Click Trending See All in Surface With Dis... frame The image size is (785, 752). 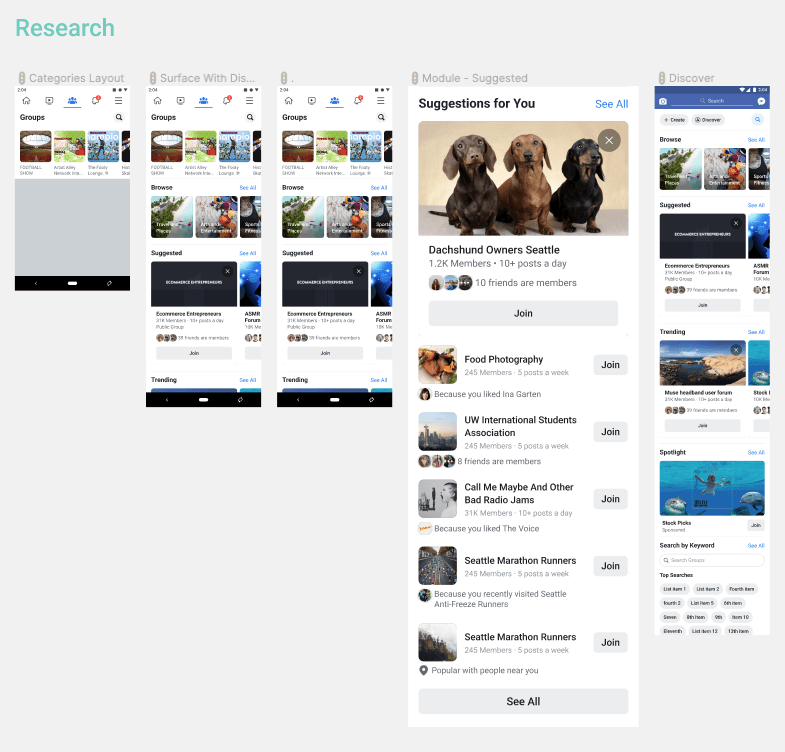[248, 380]
